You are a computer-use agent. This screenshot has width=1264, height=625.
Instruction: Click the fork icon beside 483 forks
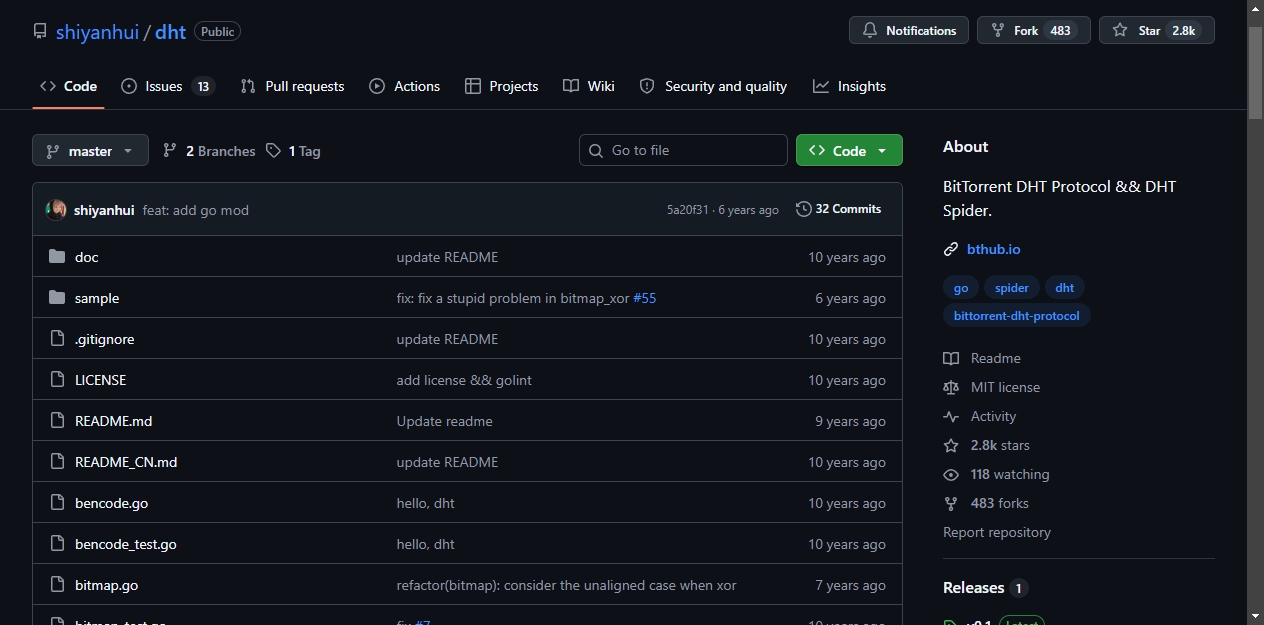click(x=951, y=503)
